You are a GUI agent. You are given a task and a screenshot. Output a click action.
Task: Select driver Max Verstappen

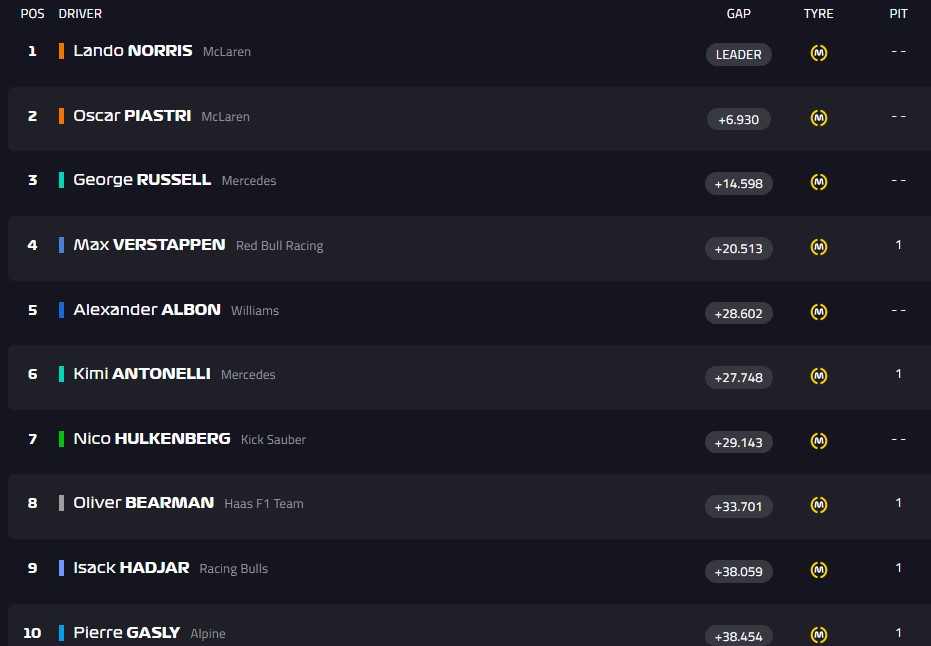click(149, 245)
